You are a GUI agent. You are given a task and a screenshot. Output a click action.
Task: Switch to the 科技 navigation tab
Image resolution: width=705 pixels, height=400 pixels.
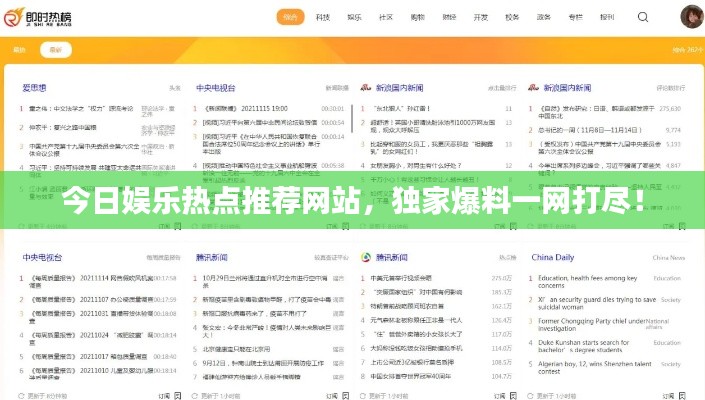[x=322, y=17]
